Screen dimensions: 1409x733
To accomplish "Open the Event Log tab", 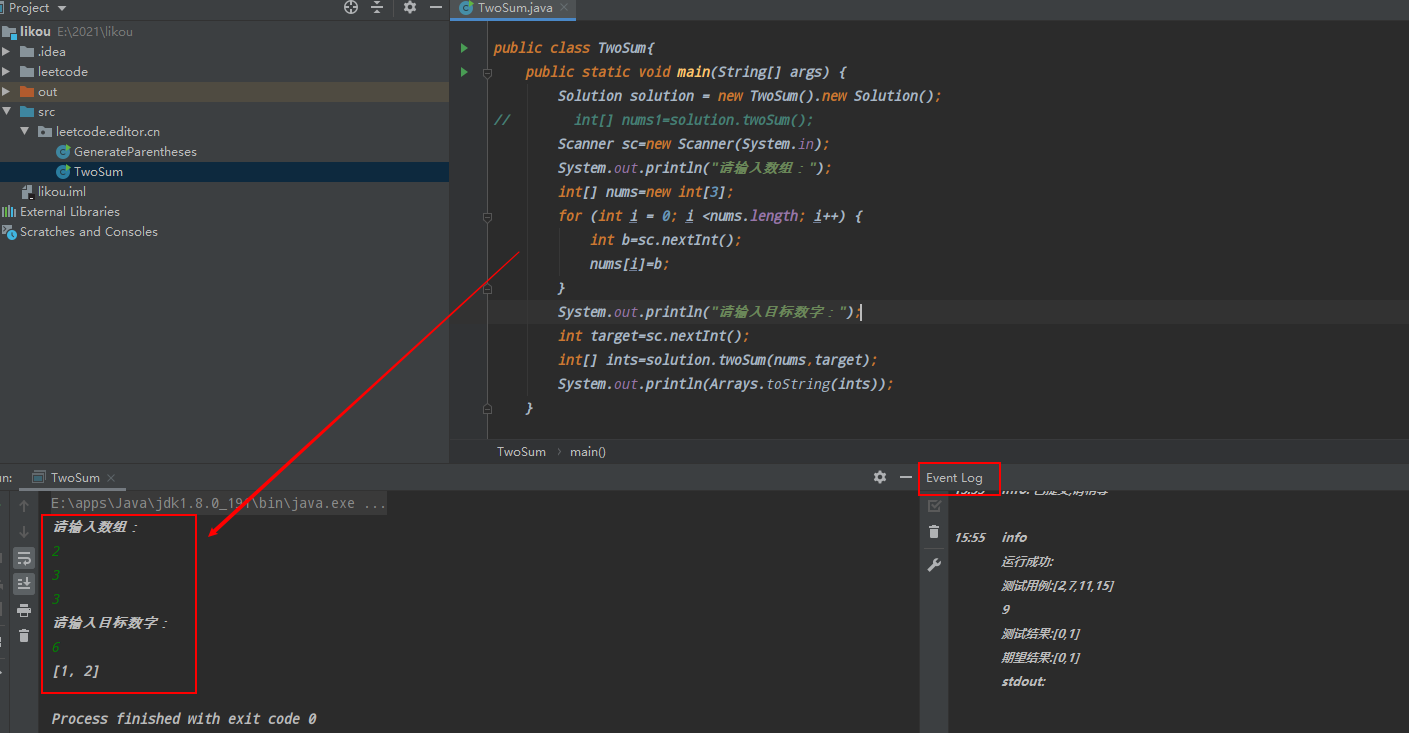I will (954, 478).
